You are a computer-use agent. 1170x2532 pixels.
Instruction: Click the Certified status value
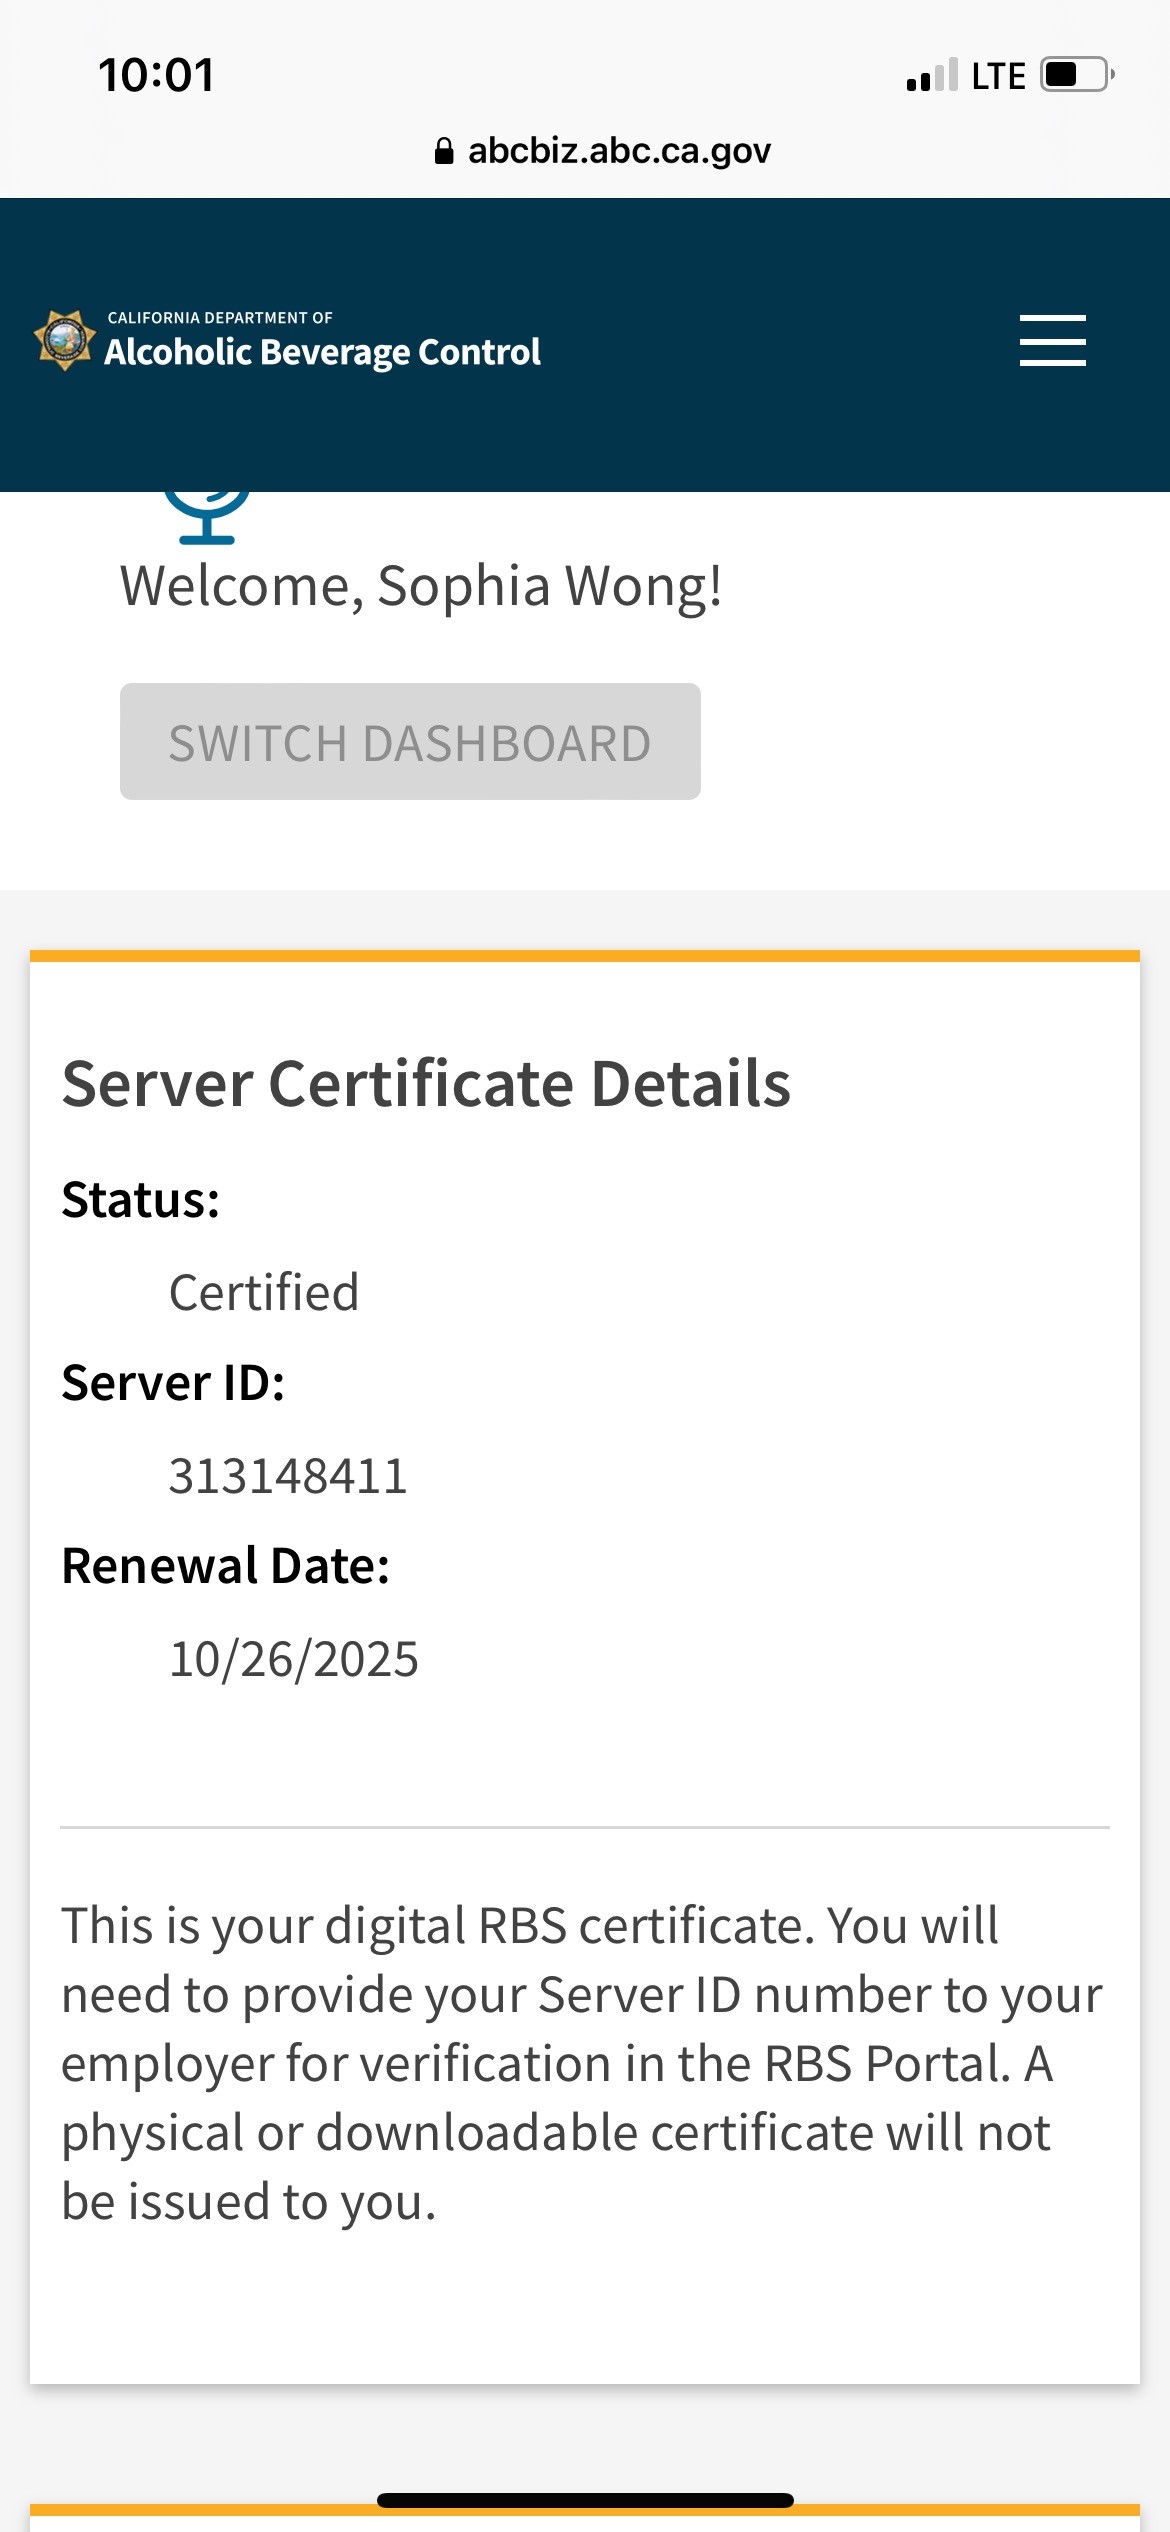pyautogui.click(x=264, y=1292)
